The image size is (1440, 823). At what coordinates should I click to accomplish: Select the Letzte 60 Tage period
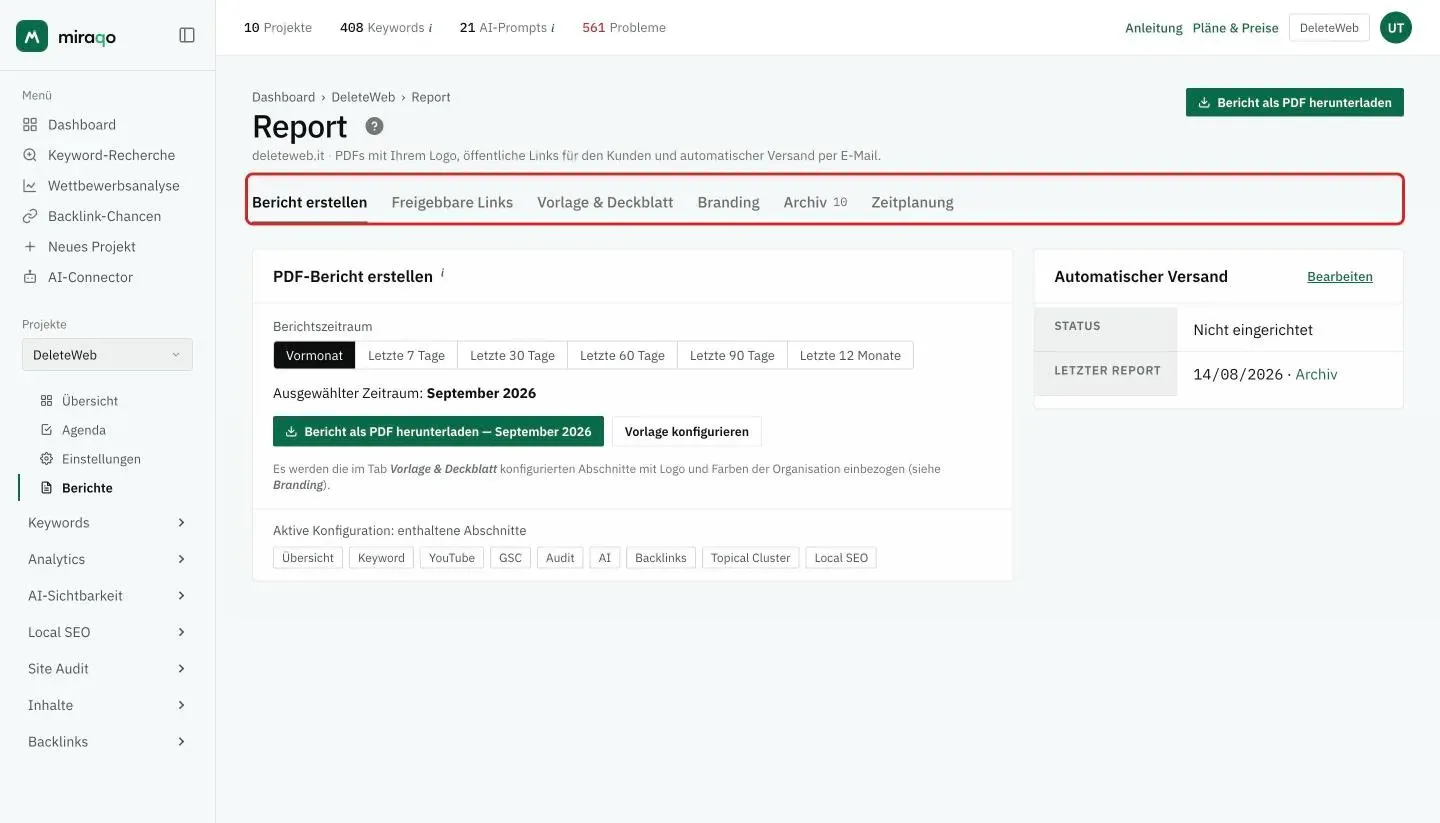[x=622, y=355]
